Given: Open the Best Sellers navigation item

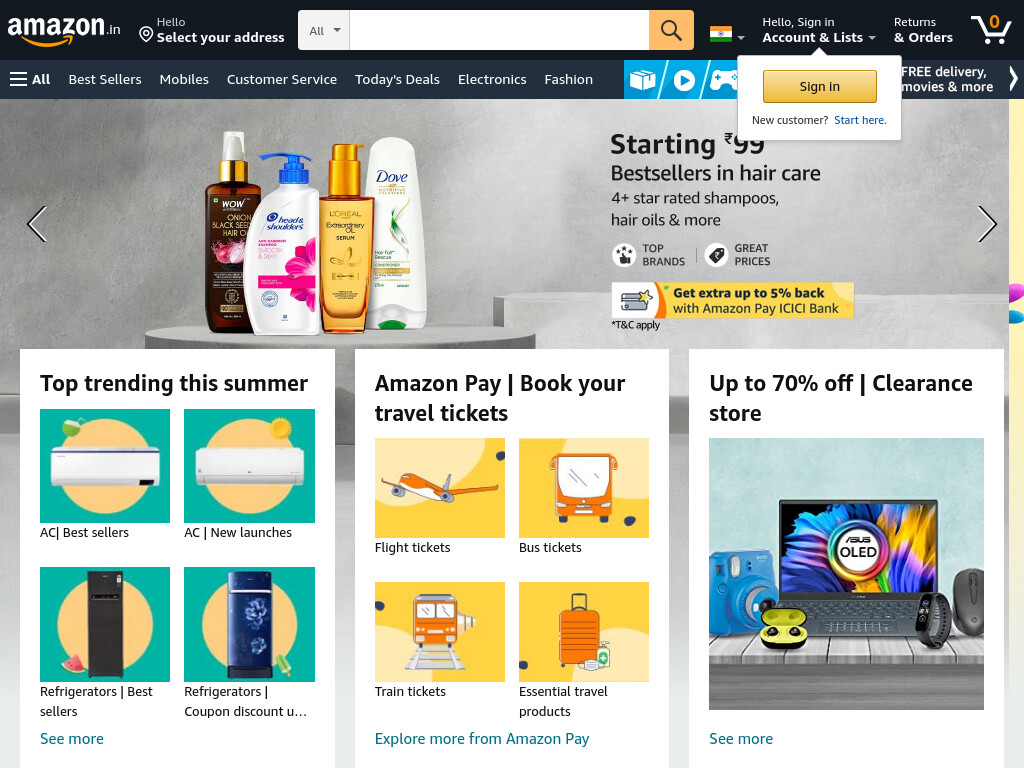Looking at the screenshot, I should tap(104, 80).
